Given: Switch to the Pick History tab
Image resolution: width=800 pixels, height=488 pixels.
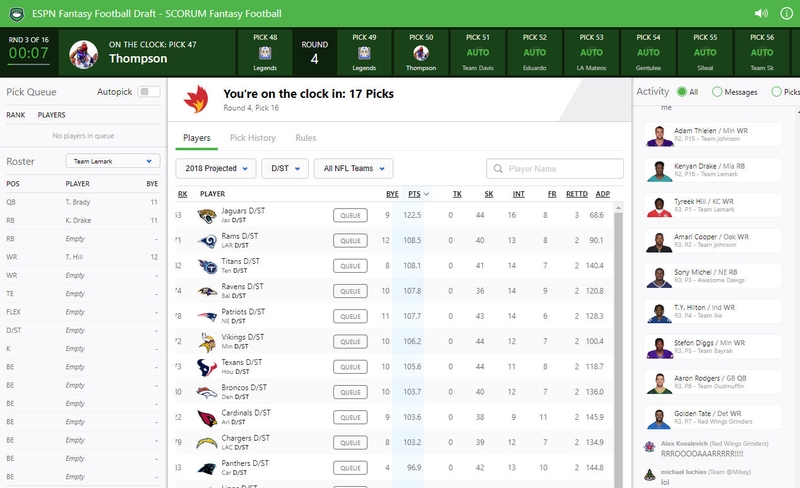Looking at the screenshot, I should 253,138.
